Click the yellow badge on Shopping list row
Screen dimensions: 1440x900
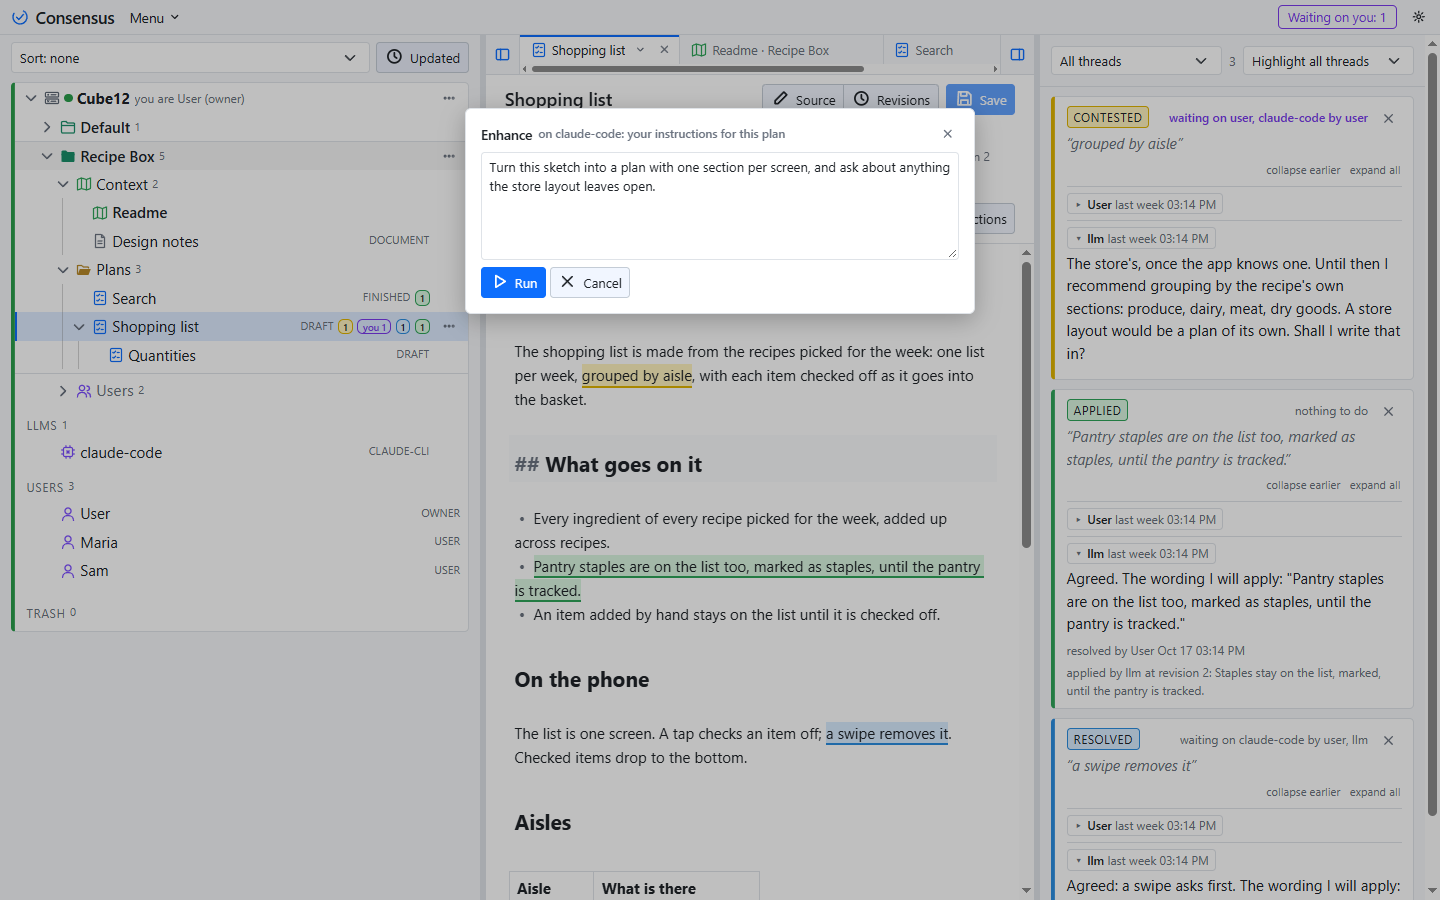point(345,327)
